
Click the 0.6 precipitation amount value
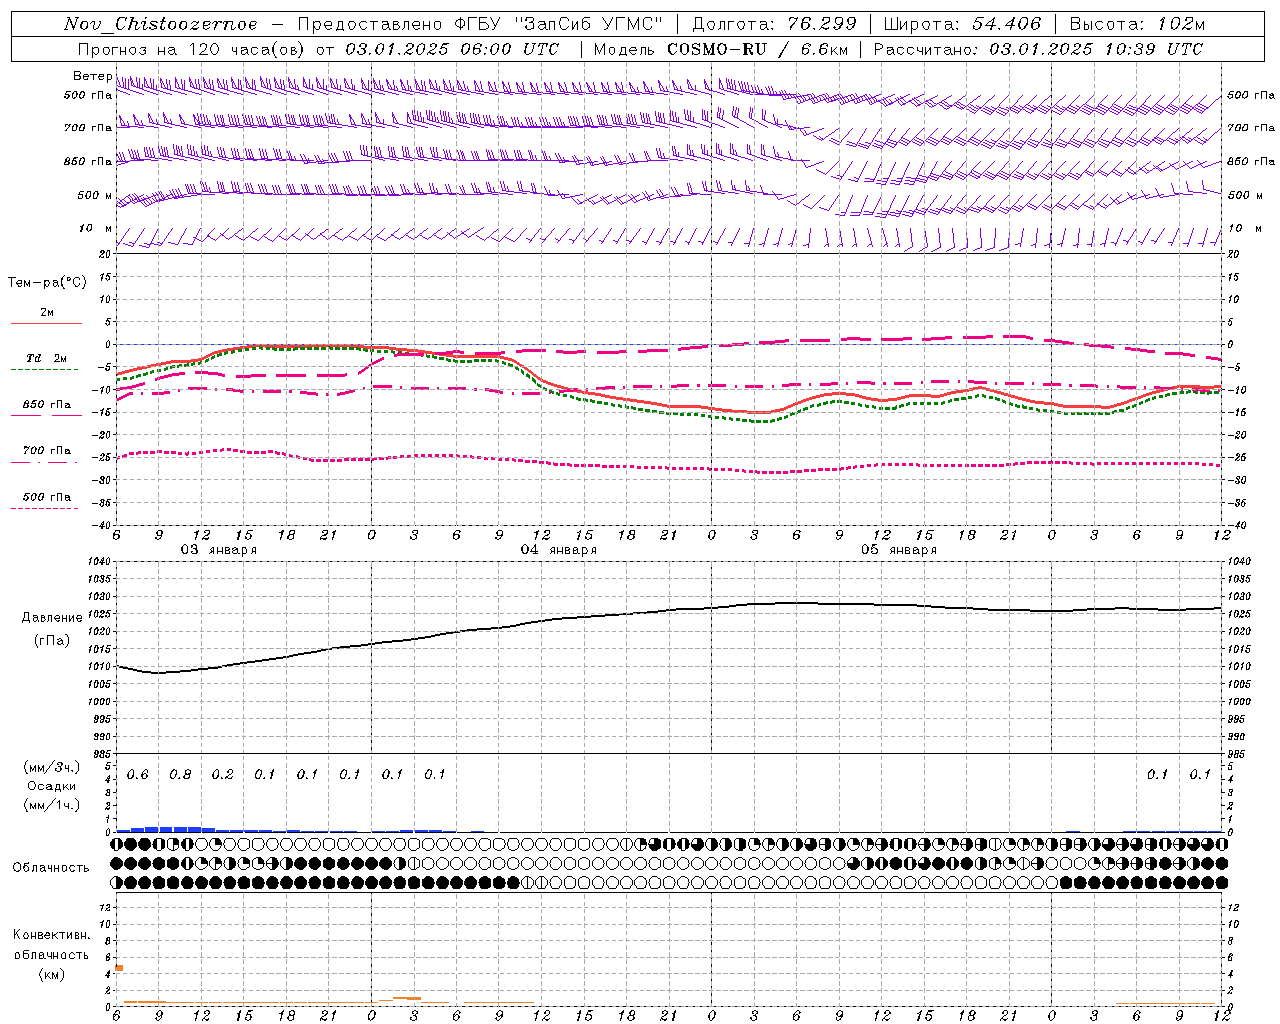[x=138, y=775]
